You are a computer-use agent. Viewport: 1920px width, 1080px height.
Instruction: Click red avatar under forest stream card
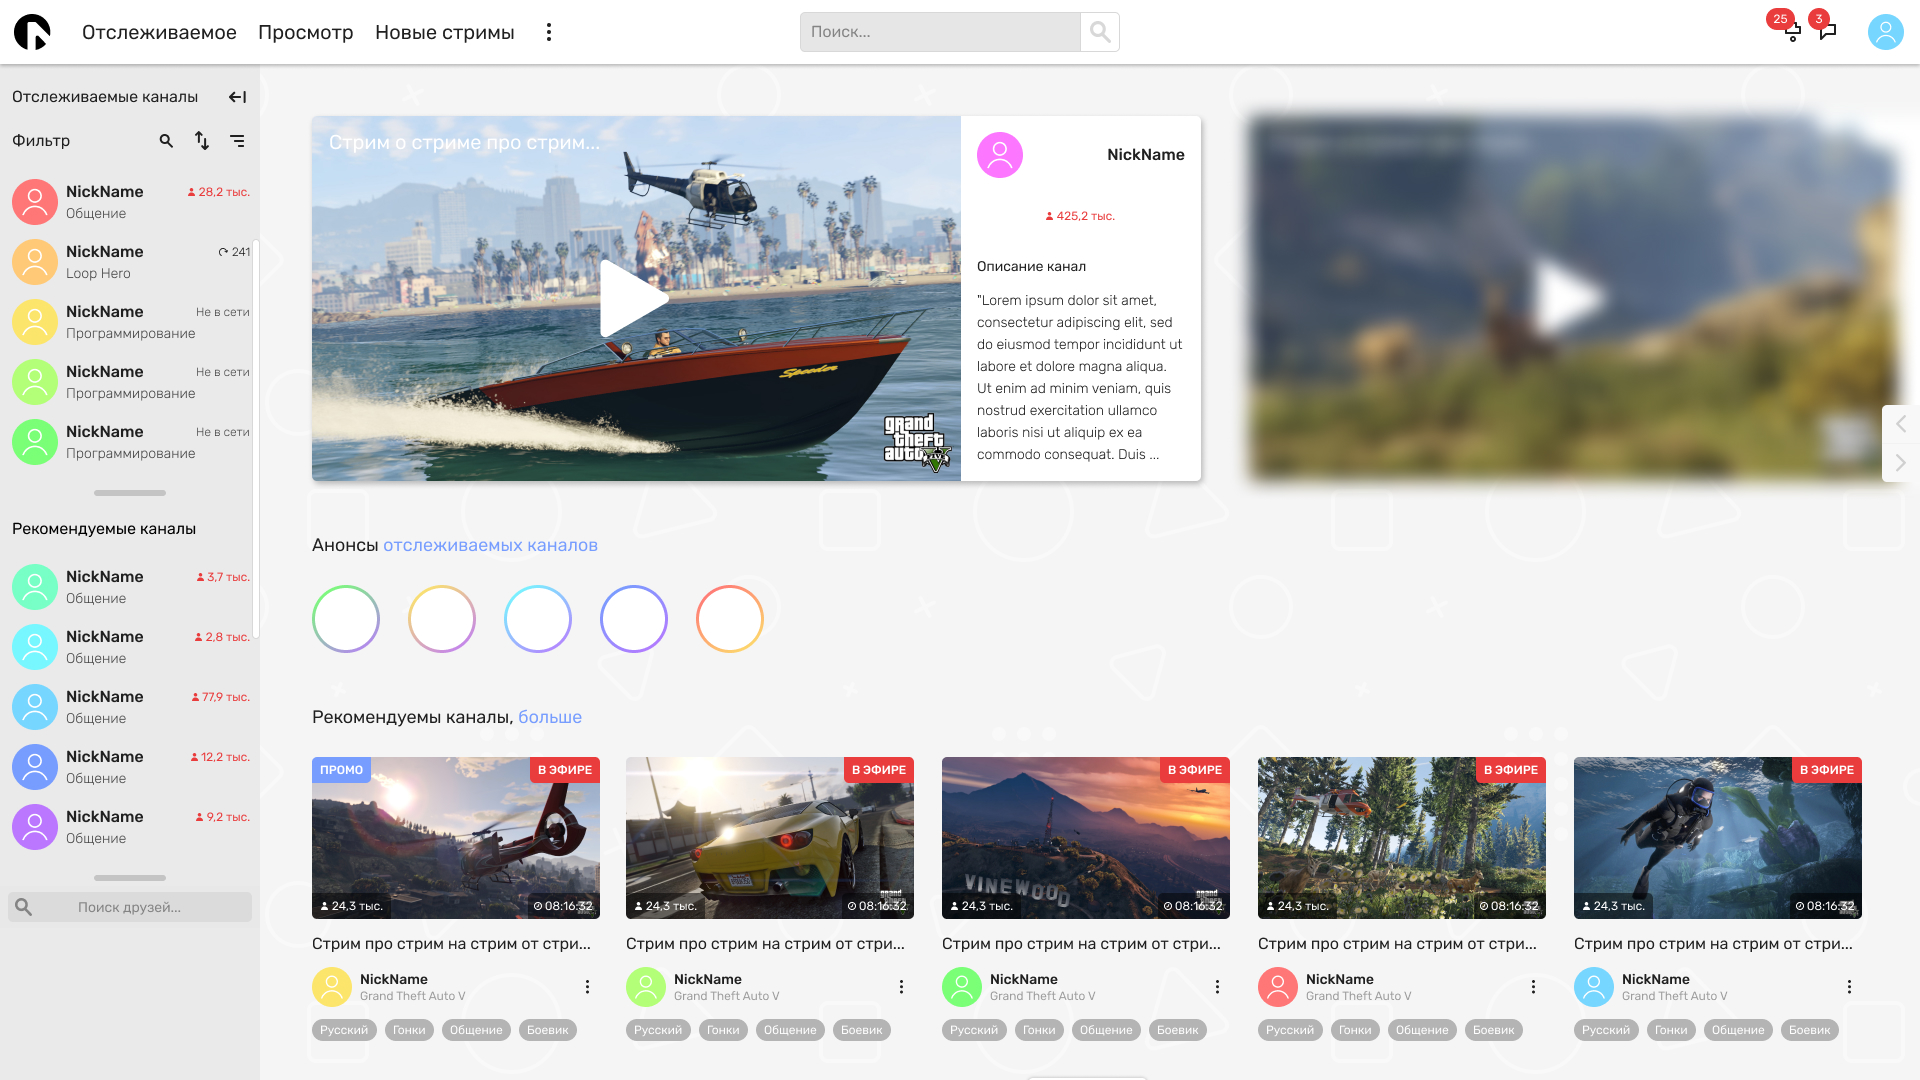click(x=1278, y=987)
